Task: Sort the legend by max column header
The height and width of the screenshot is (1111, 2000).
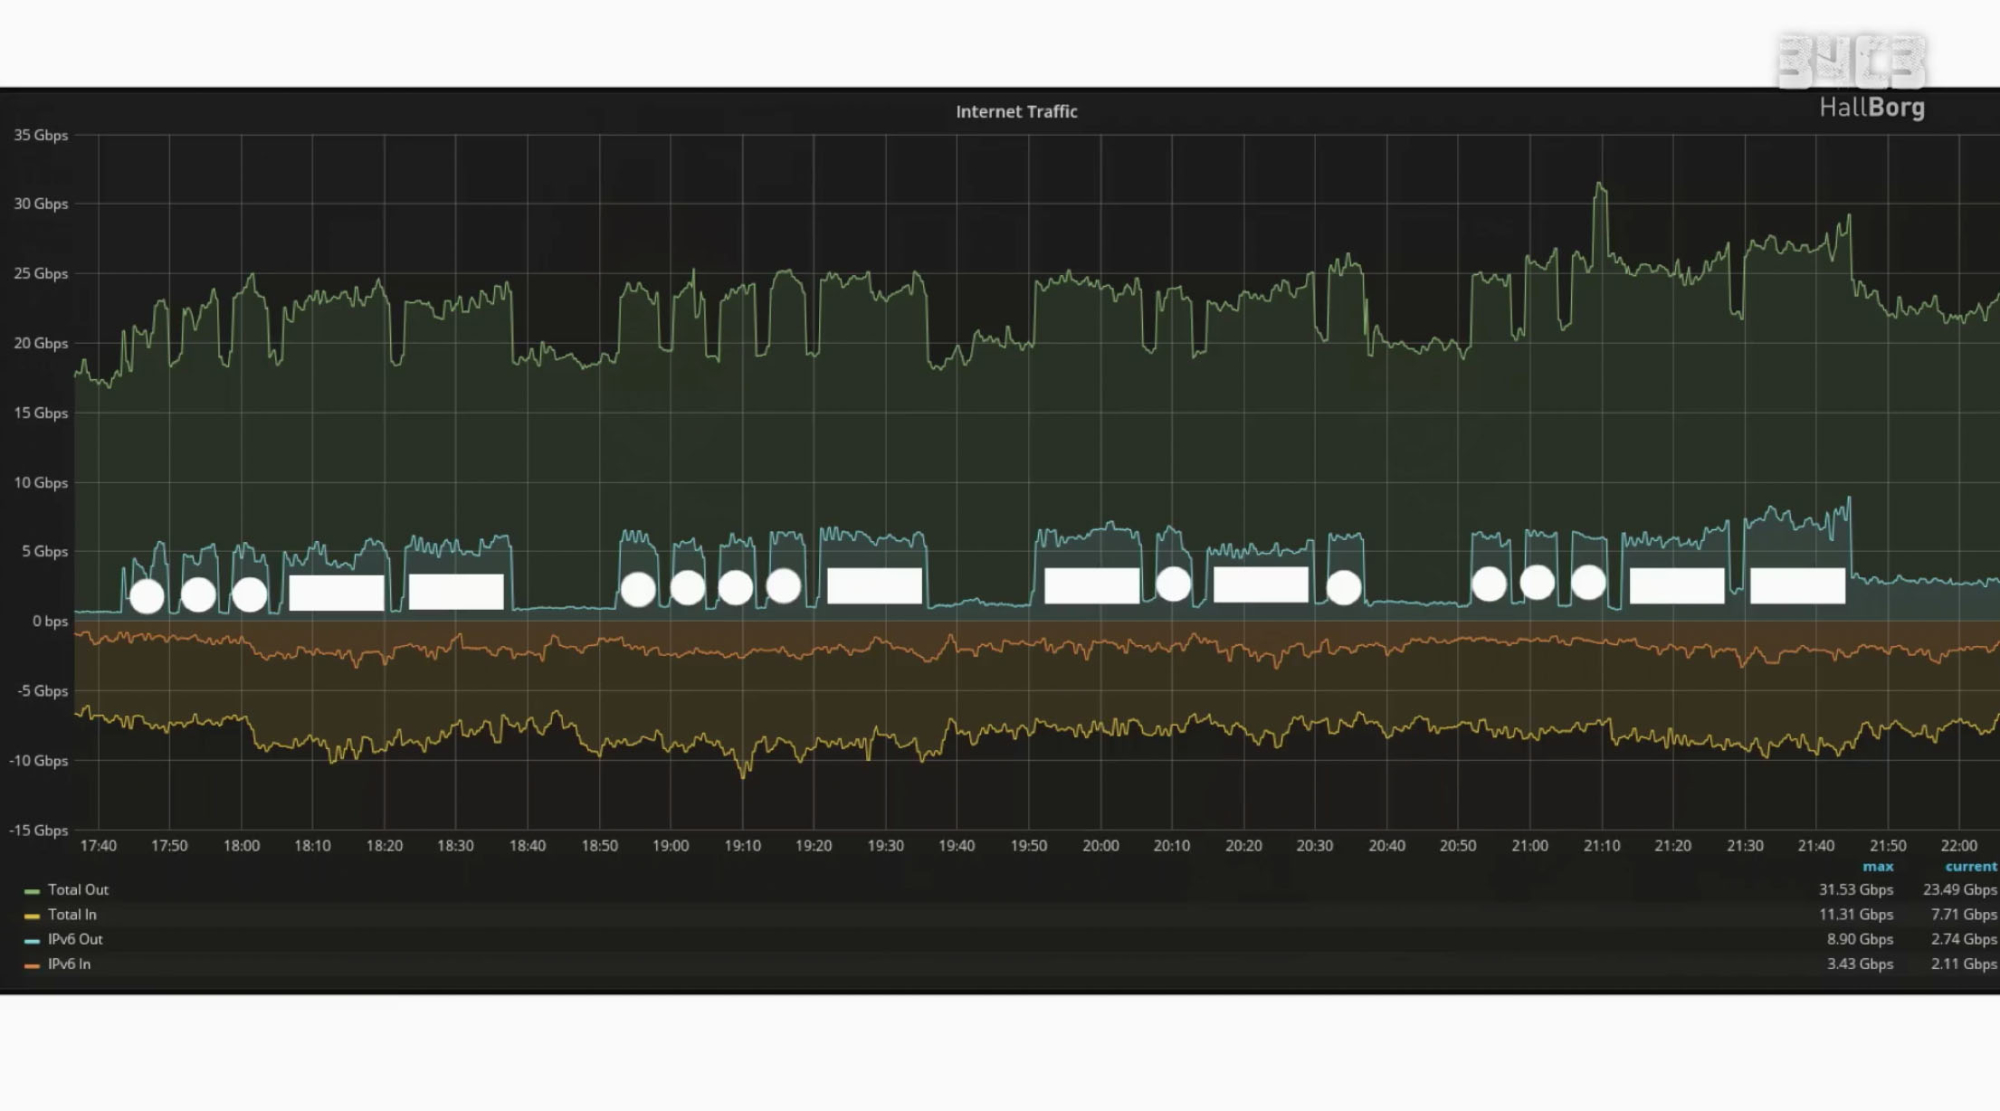Action: (x=1877, y=867)
